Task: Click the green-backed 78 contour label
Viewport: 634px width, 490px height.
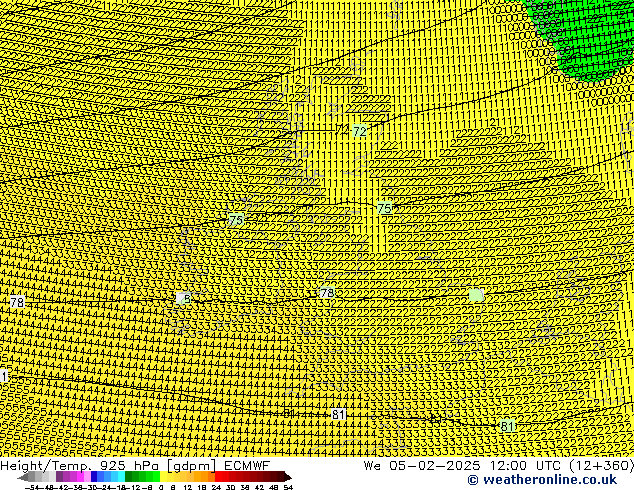Action: click(x=327, y=292)
